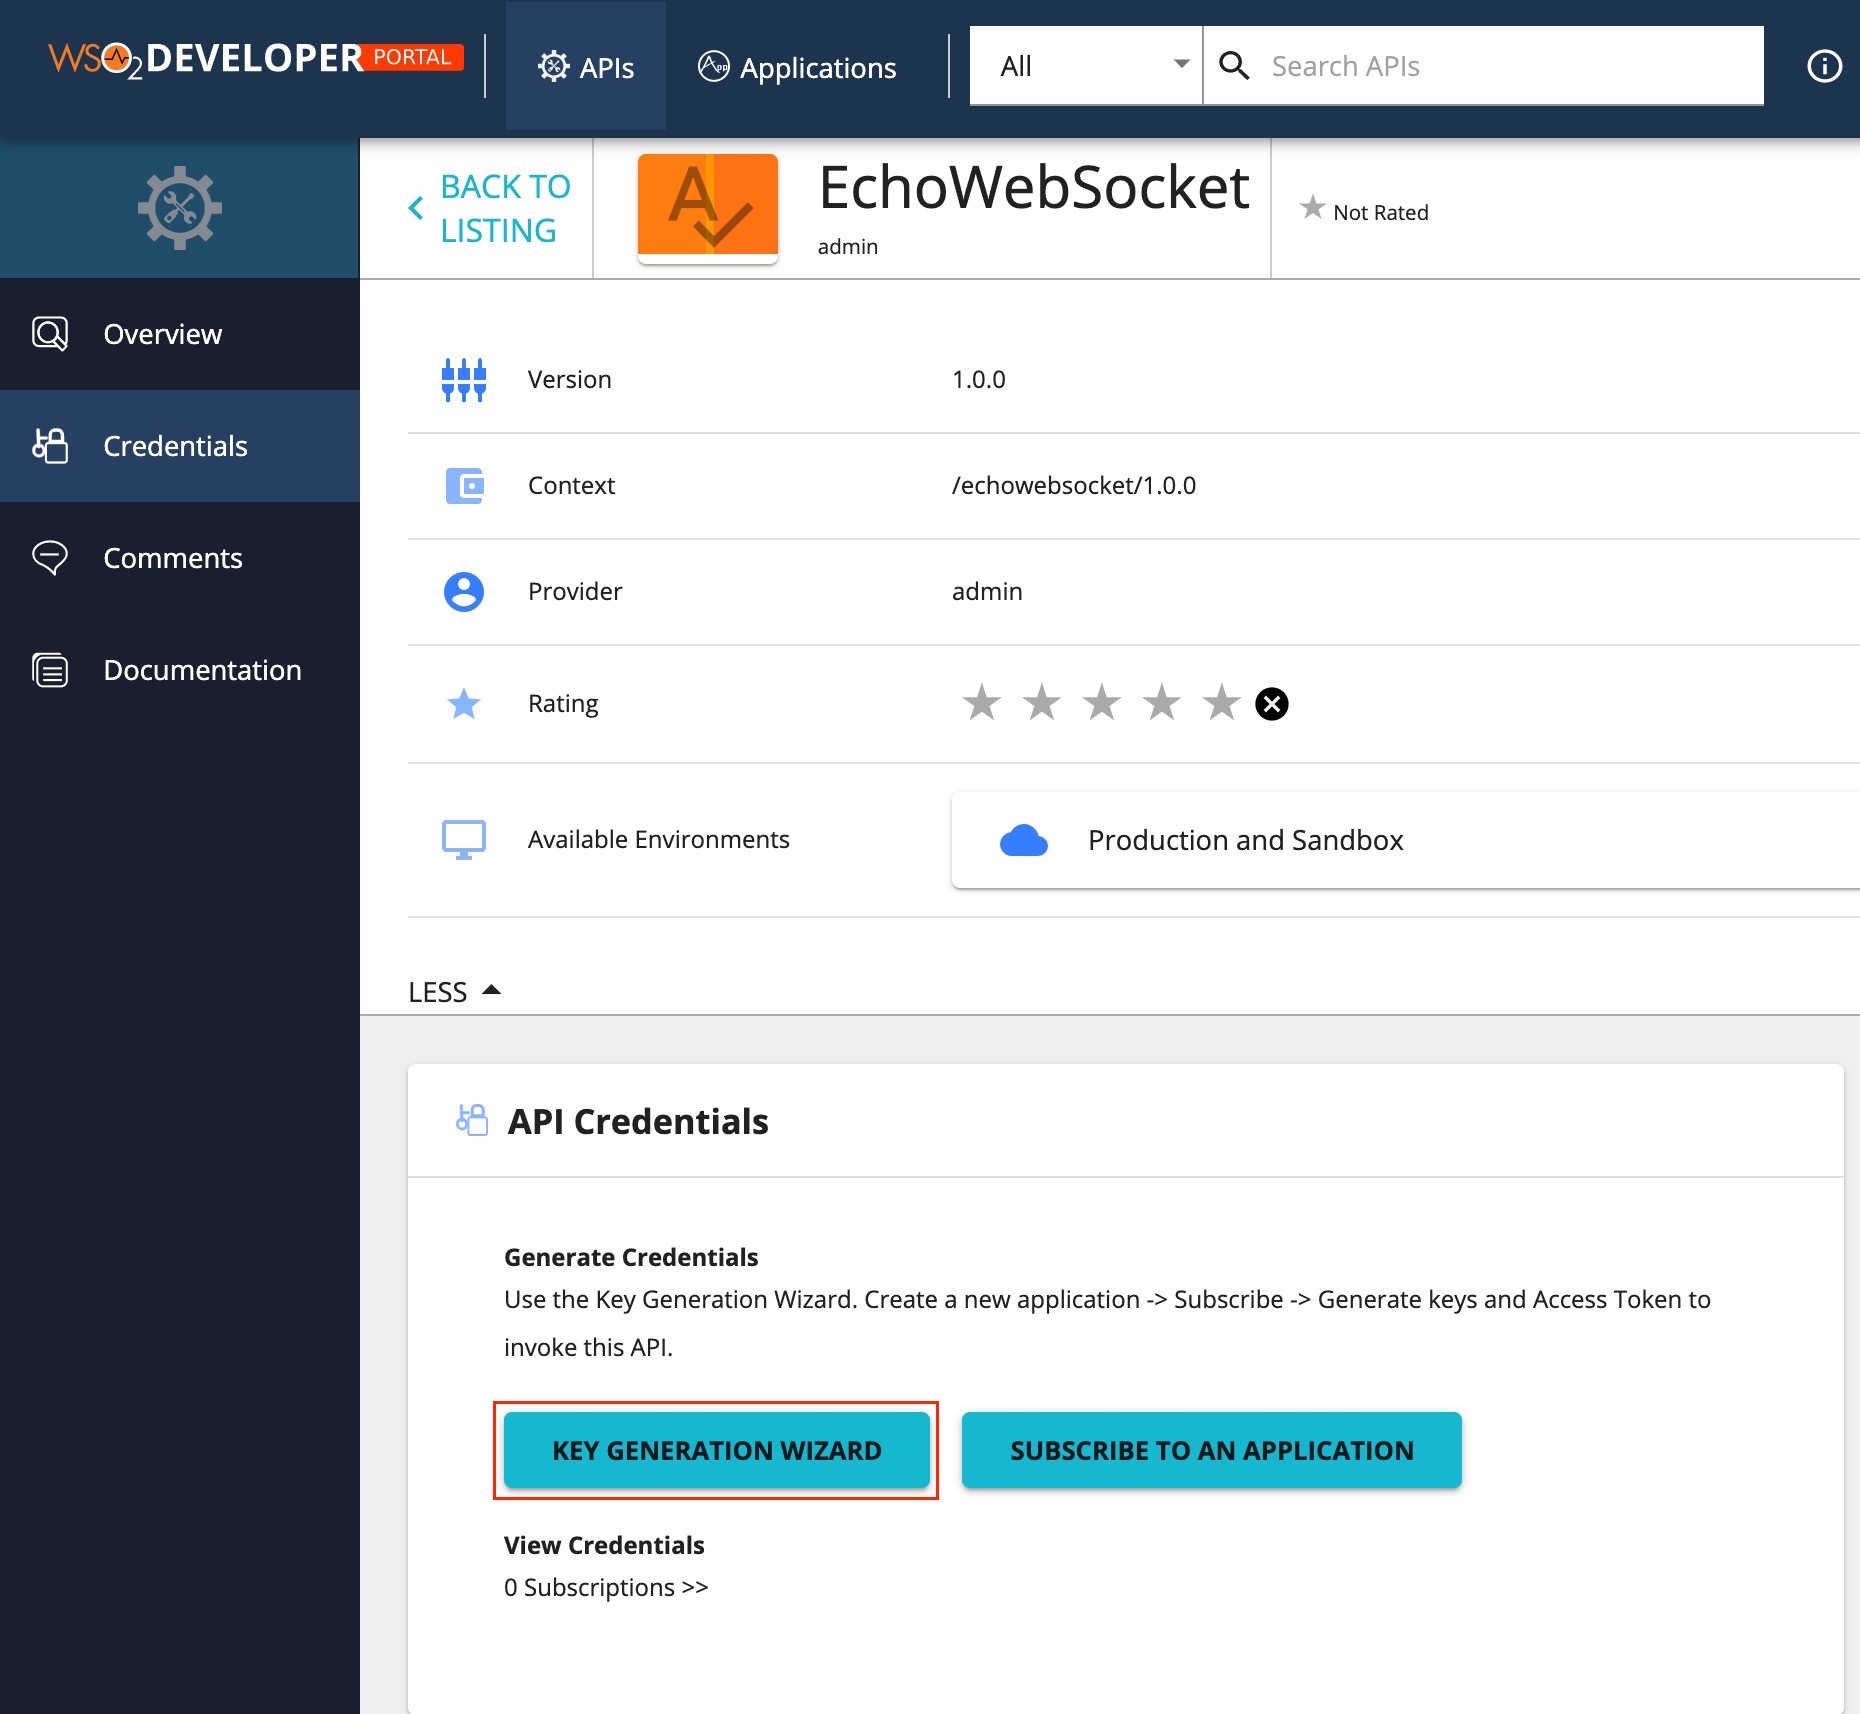Click the version value 1.0.0
The width and height of the screenshot is (1860, 1714).
pos(979,380)
